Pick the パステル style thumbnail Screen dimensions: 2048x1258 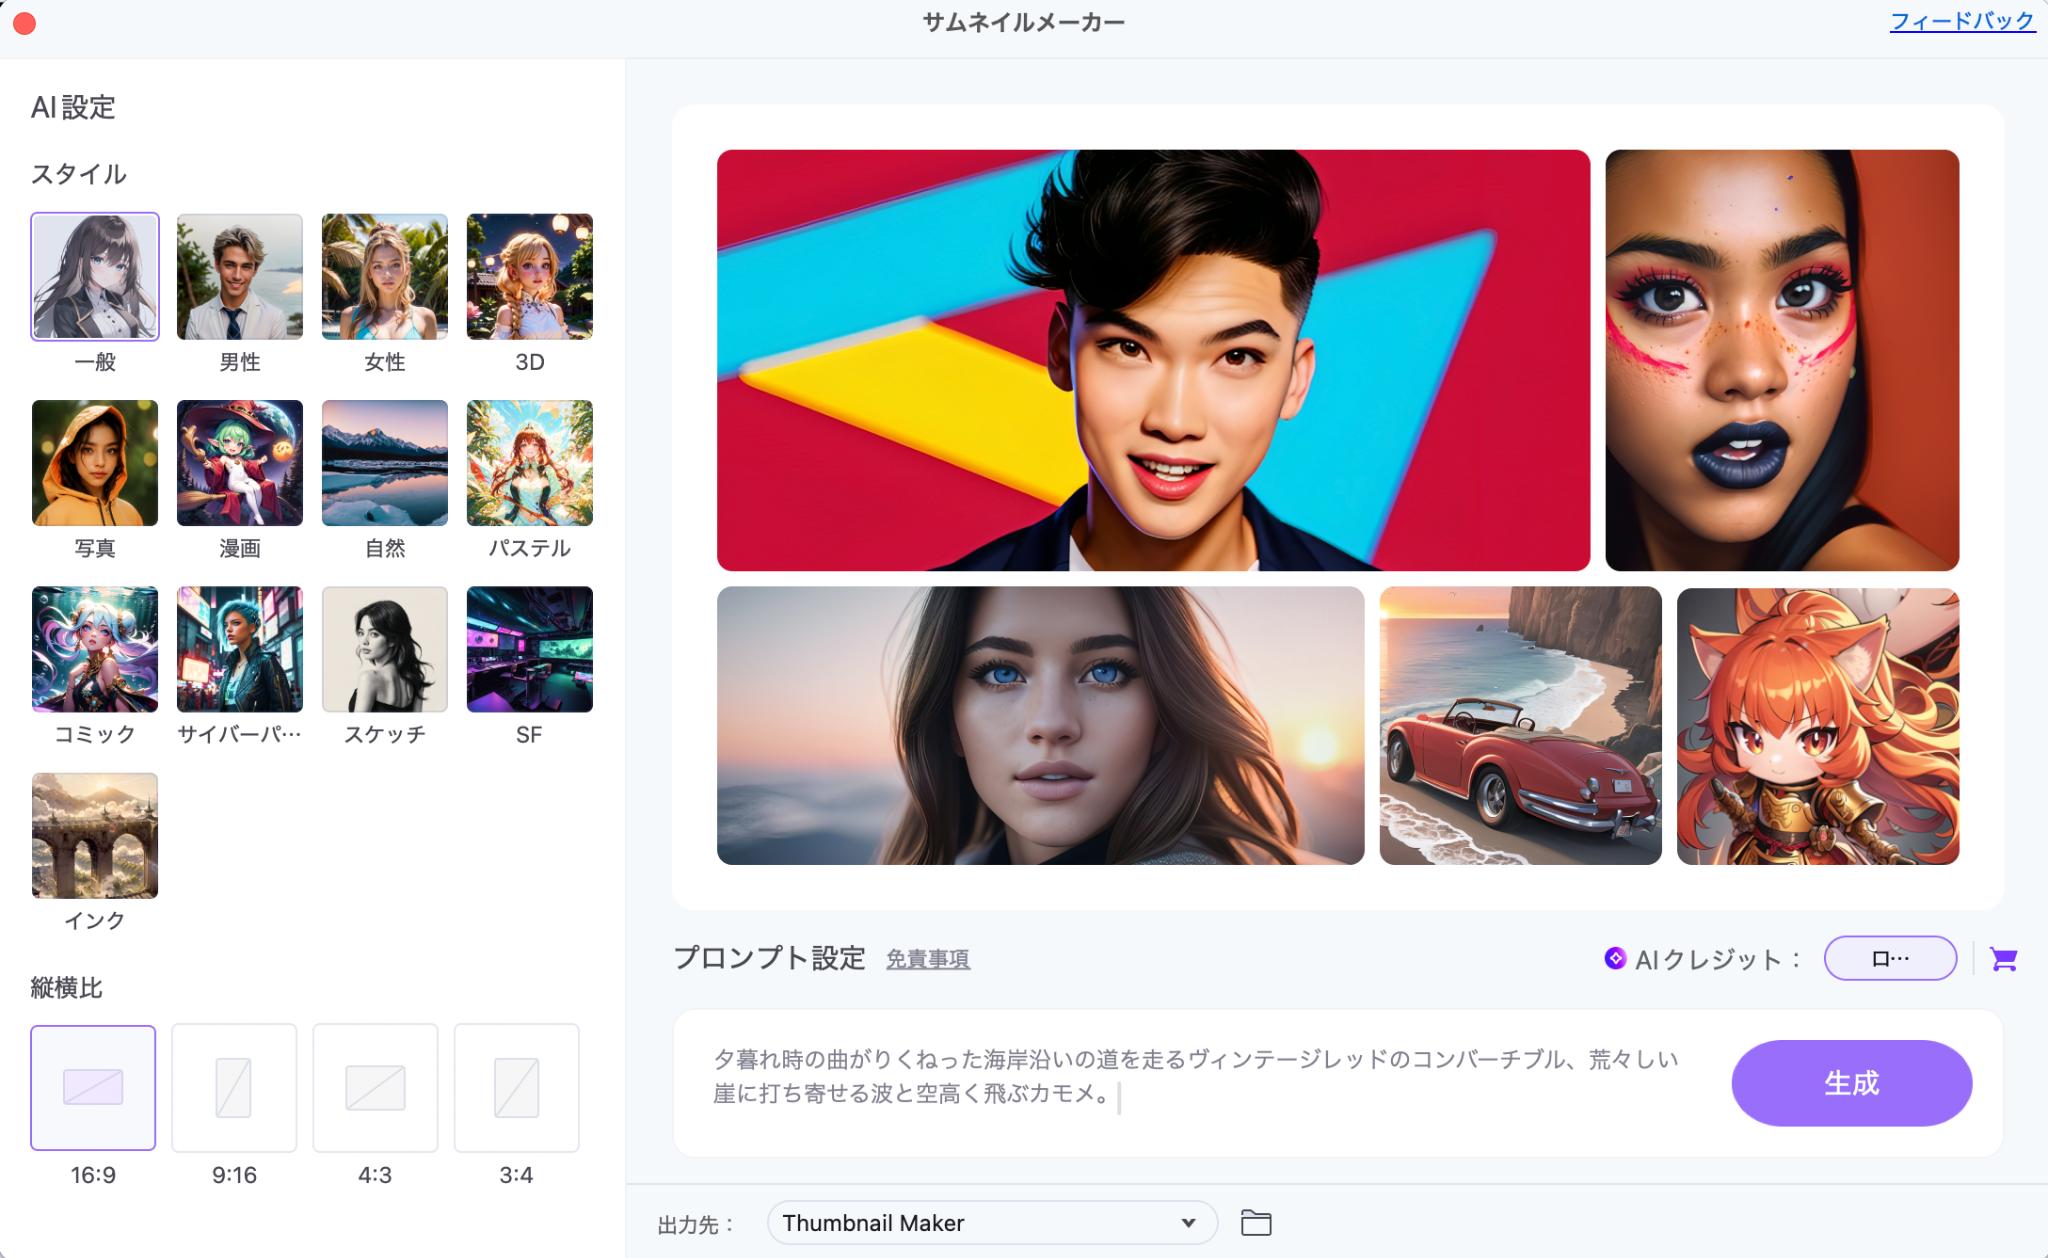pos(530,463)
